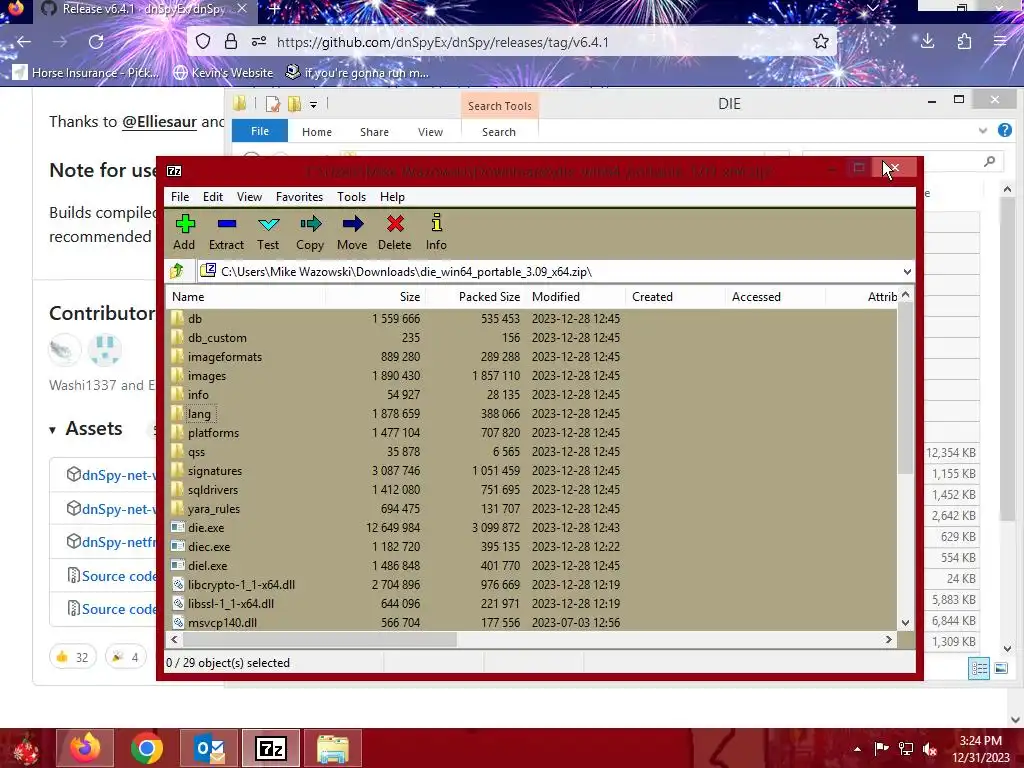Open Kevin's Website bookmark

[x=223, y=72]
